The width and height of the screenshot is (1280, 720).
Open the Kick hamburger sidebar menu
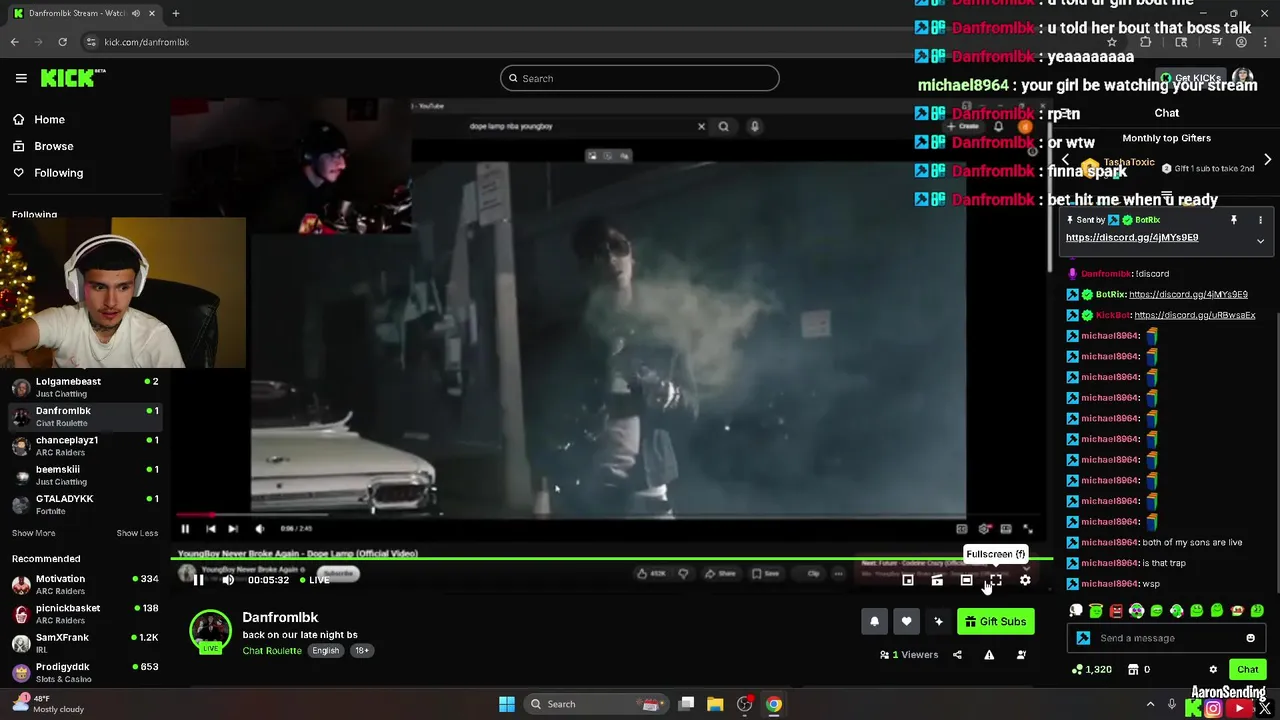(21, 78)
